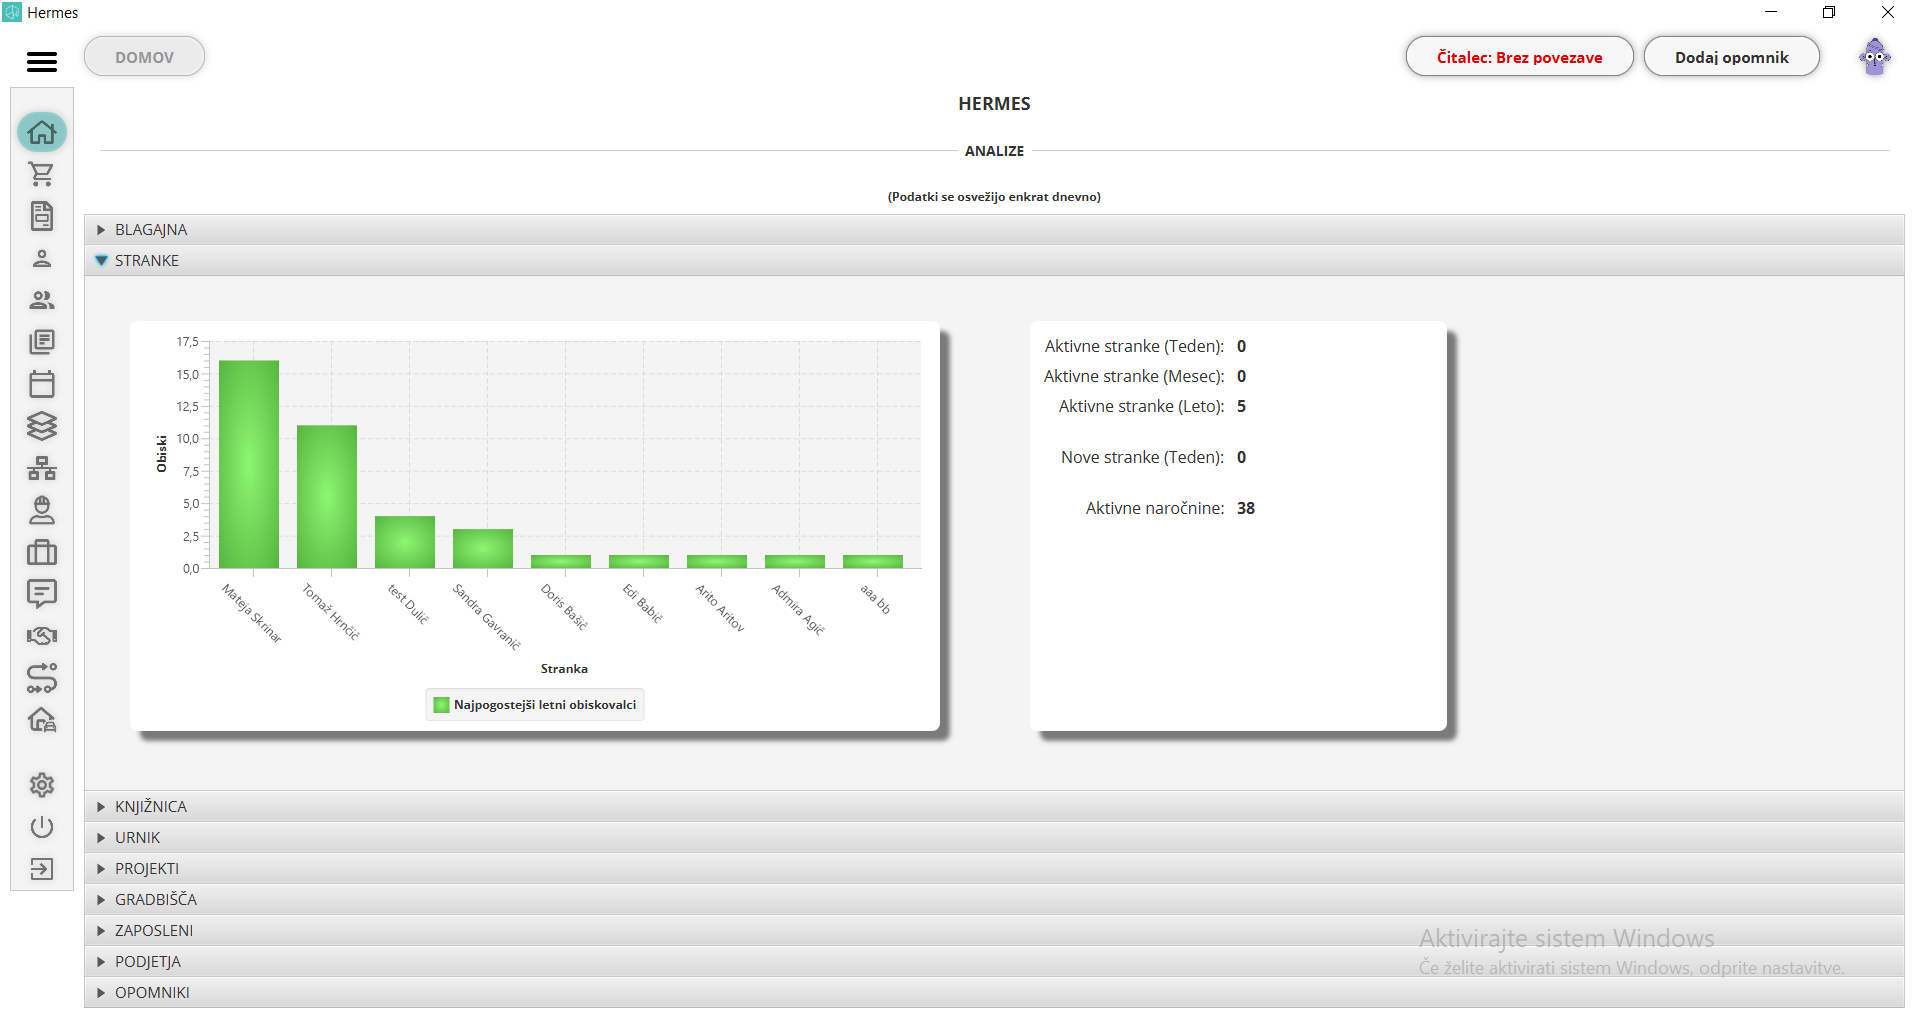Open the route path sidebar icon

pos(42,678)
